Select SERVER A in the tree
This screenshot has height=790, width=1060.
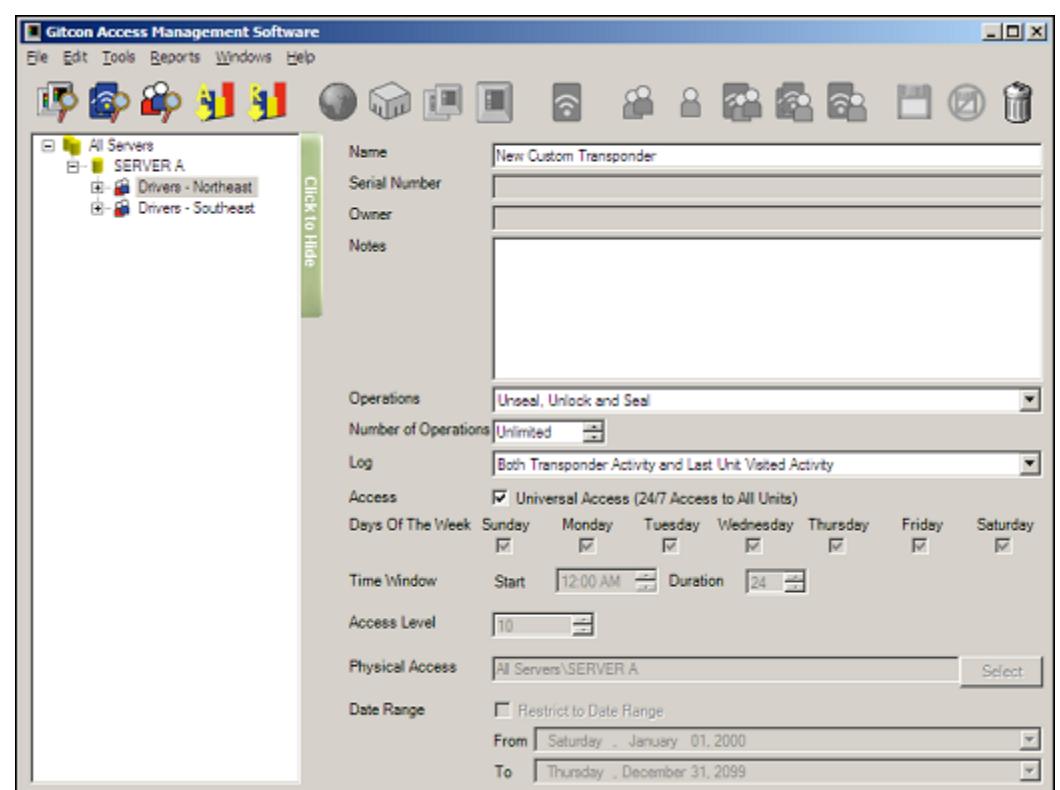[x=149, y=166]
